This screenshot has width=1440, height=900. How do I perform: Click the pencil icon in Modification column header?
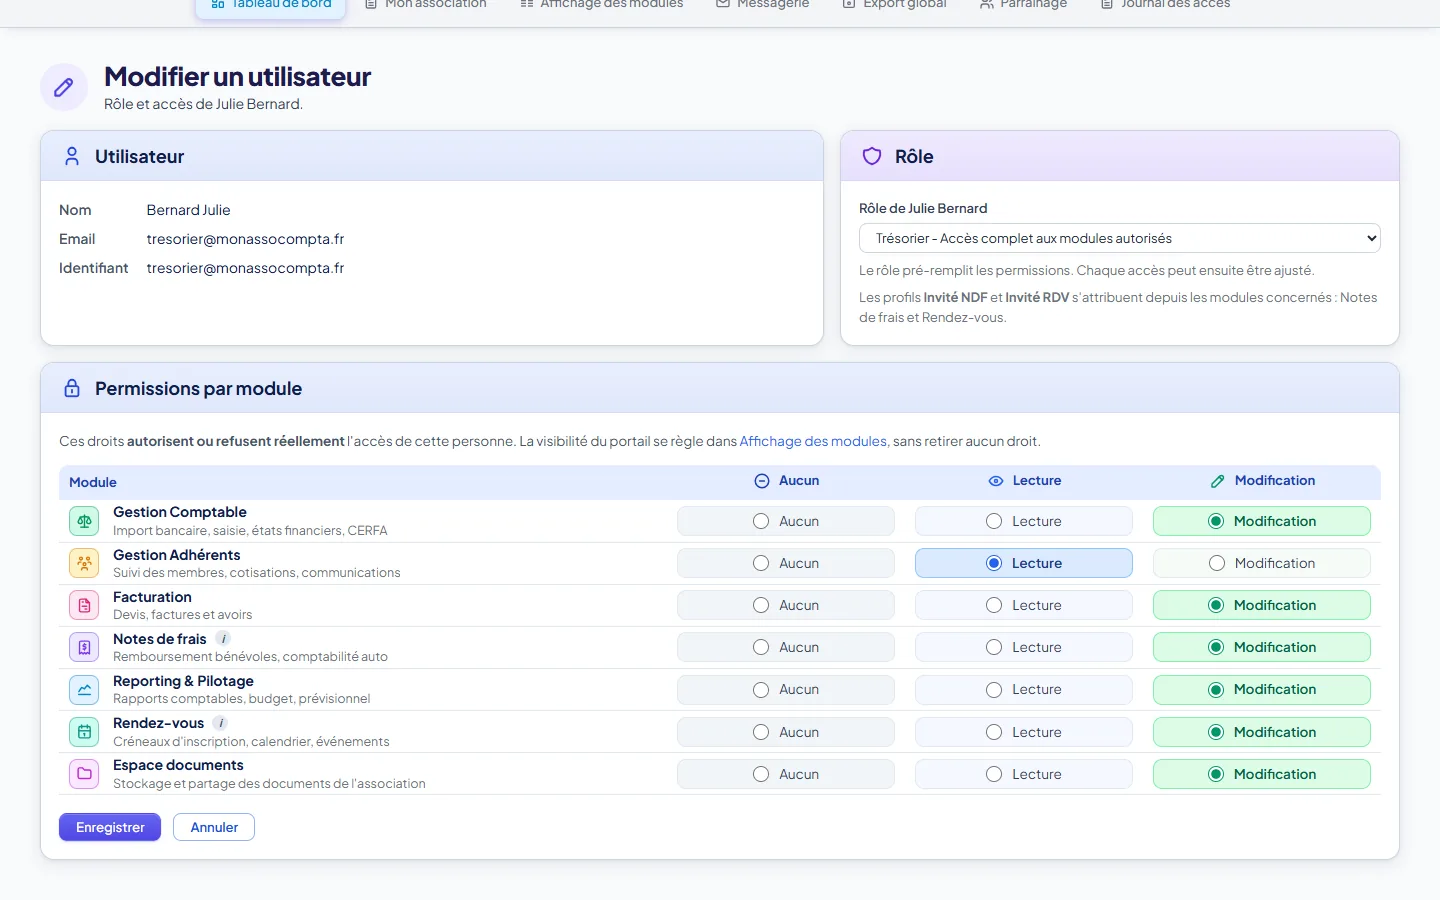coord(1217,481)
